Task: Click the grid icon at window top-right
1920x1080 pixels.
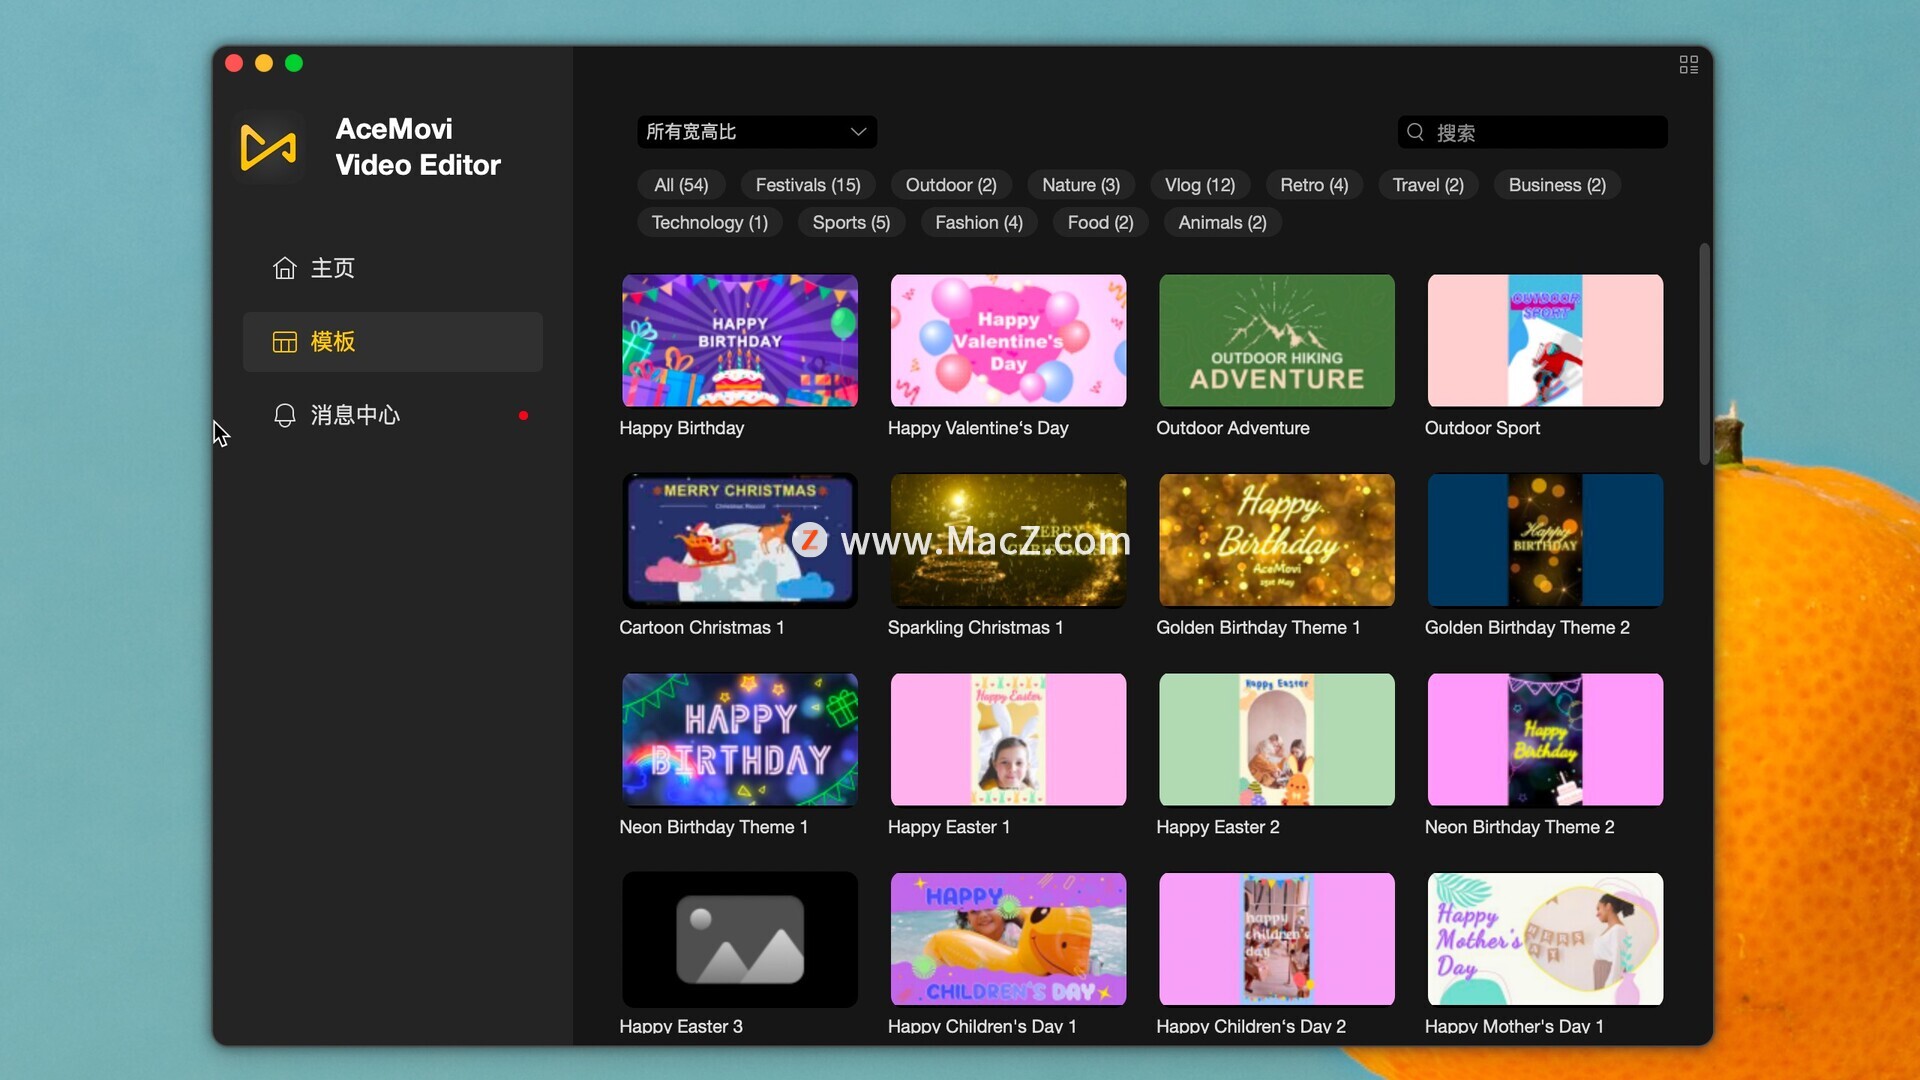Action: point(1689,65)
